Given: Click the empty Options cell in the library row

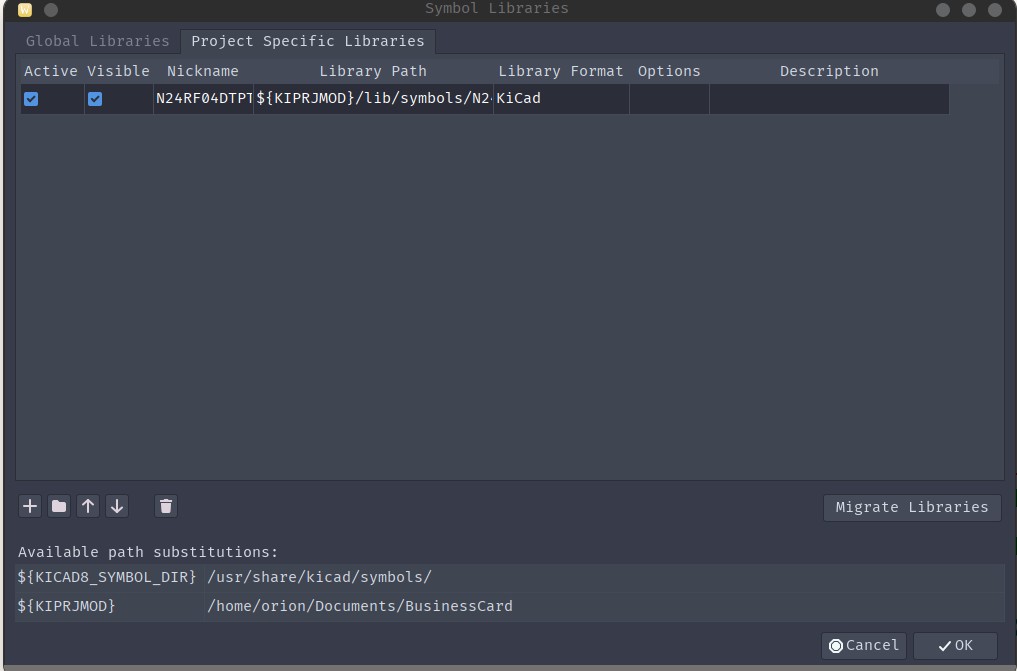Looking at the screenshot, I should pos(669,99).
